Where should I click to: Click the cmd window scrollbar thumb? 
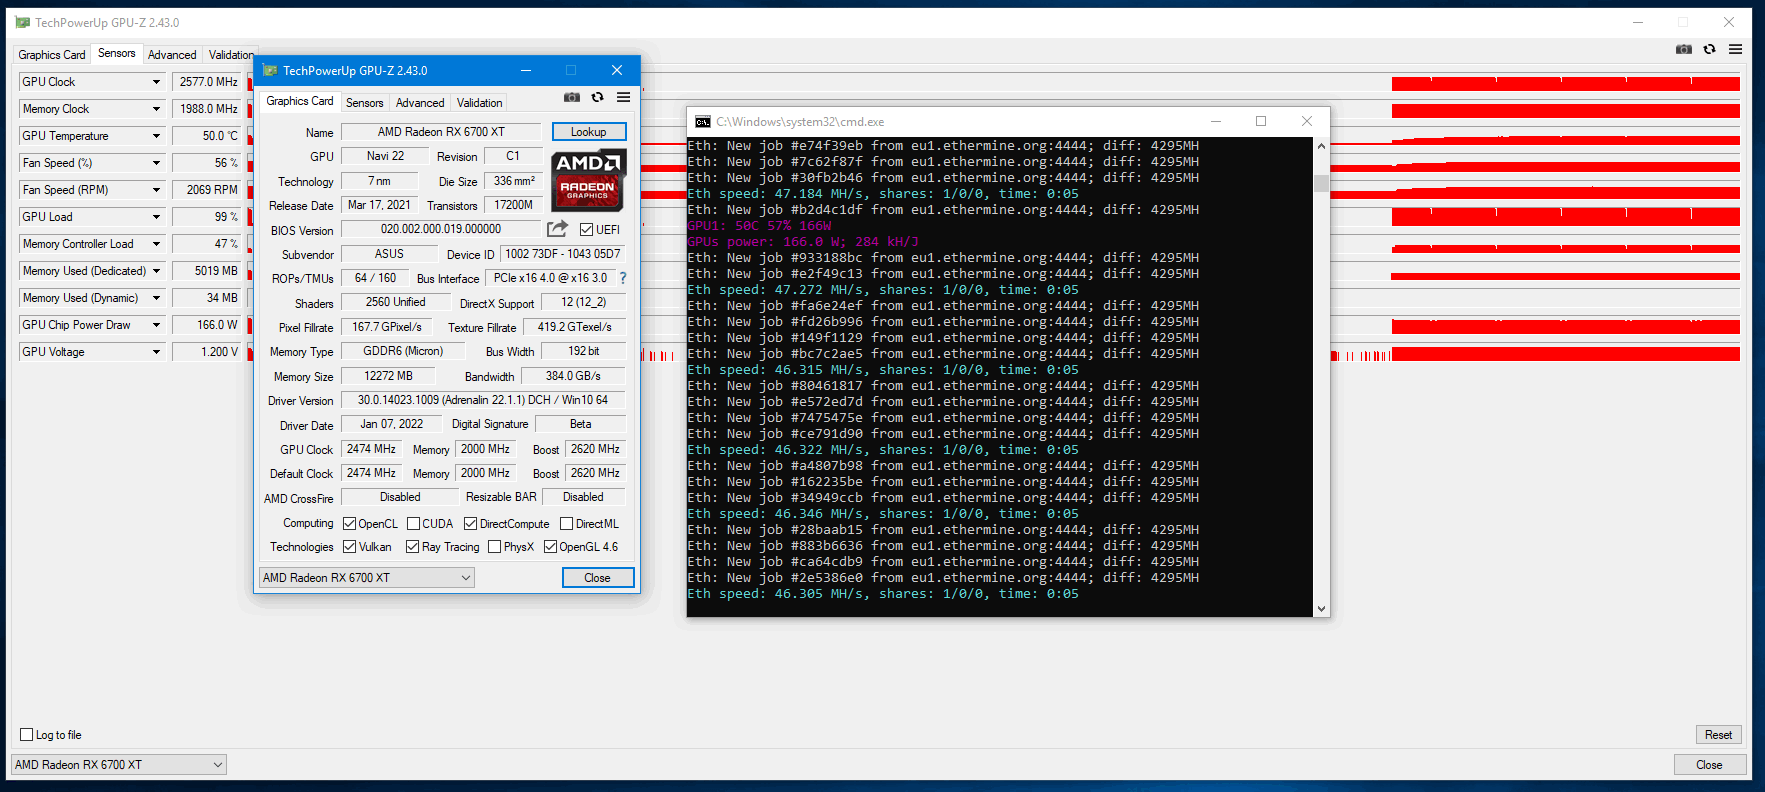click(1321, 183)
